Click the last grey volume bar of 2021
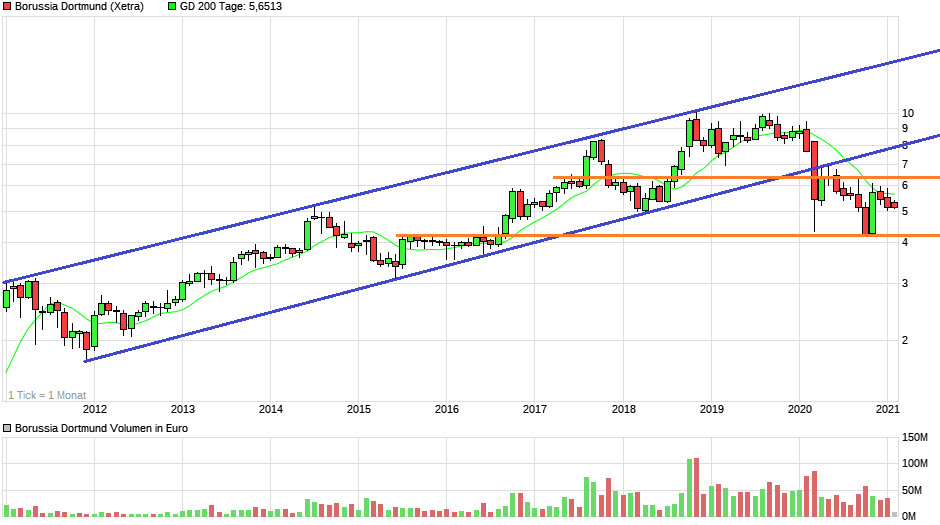The height and width of the screenshot is (525, 940). 894,514
